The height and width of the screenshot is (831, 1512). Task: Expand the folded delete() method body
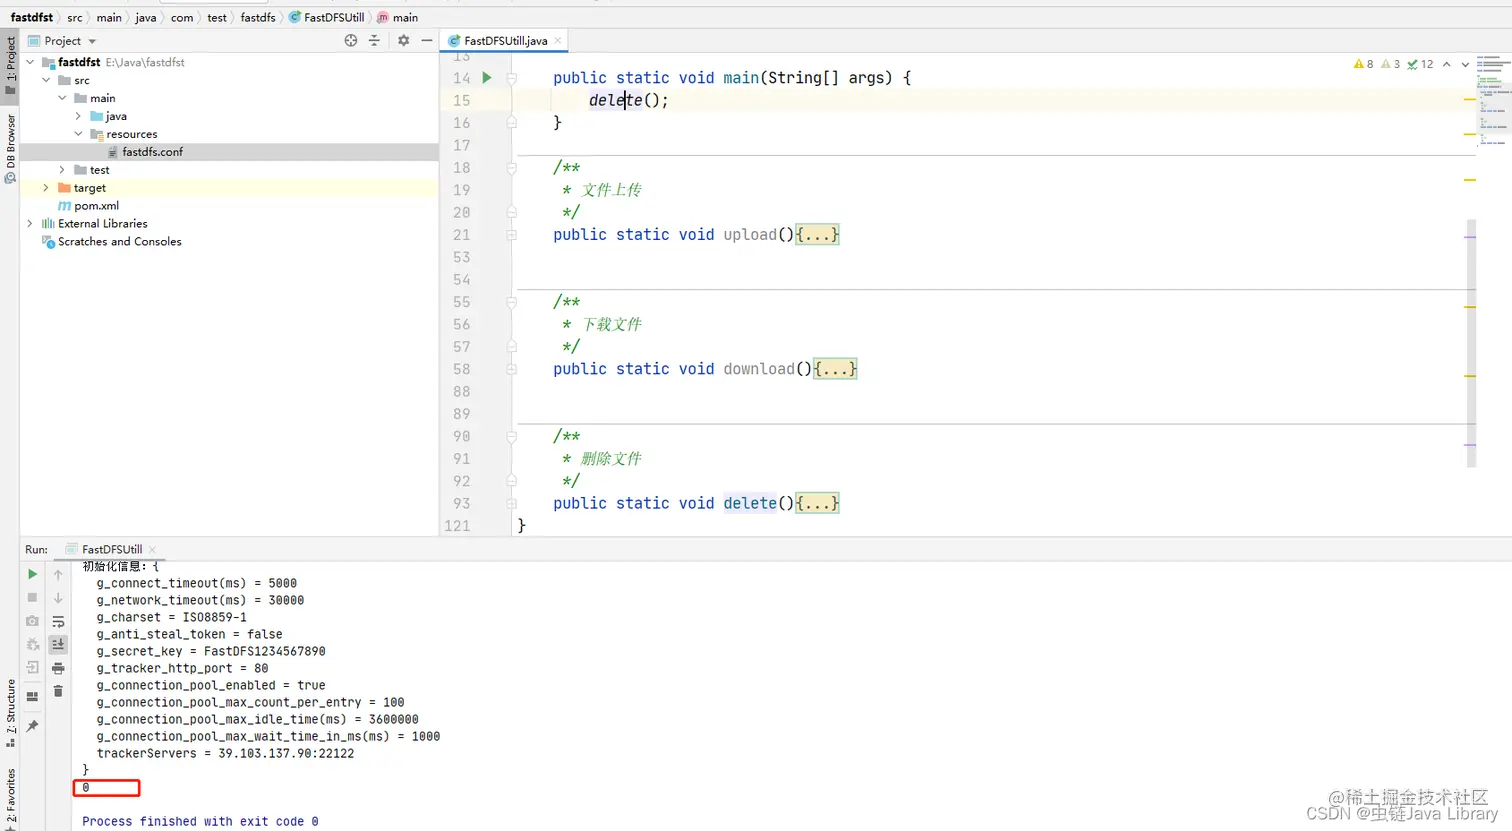(817, 503)
